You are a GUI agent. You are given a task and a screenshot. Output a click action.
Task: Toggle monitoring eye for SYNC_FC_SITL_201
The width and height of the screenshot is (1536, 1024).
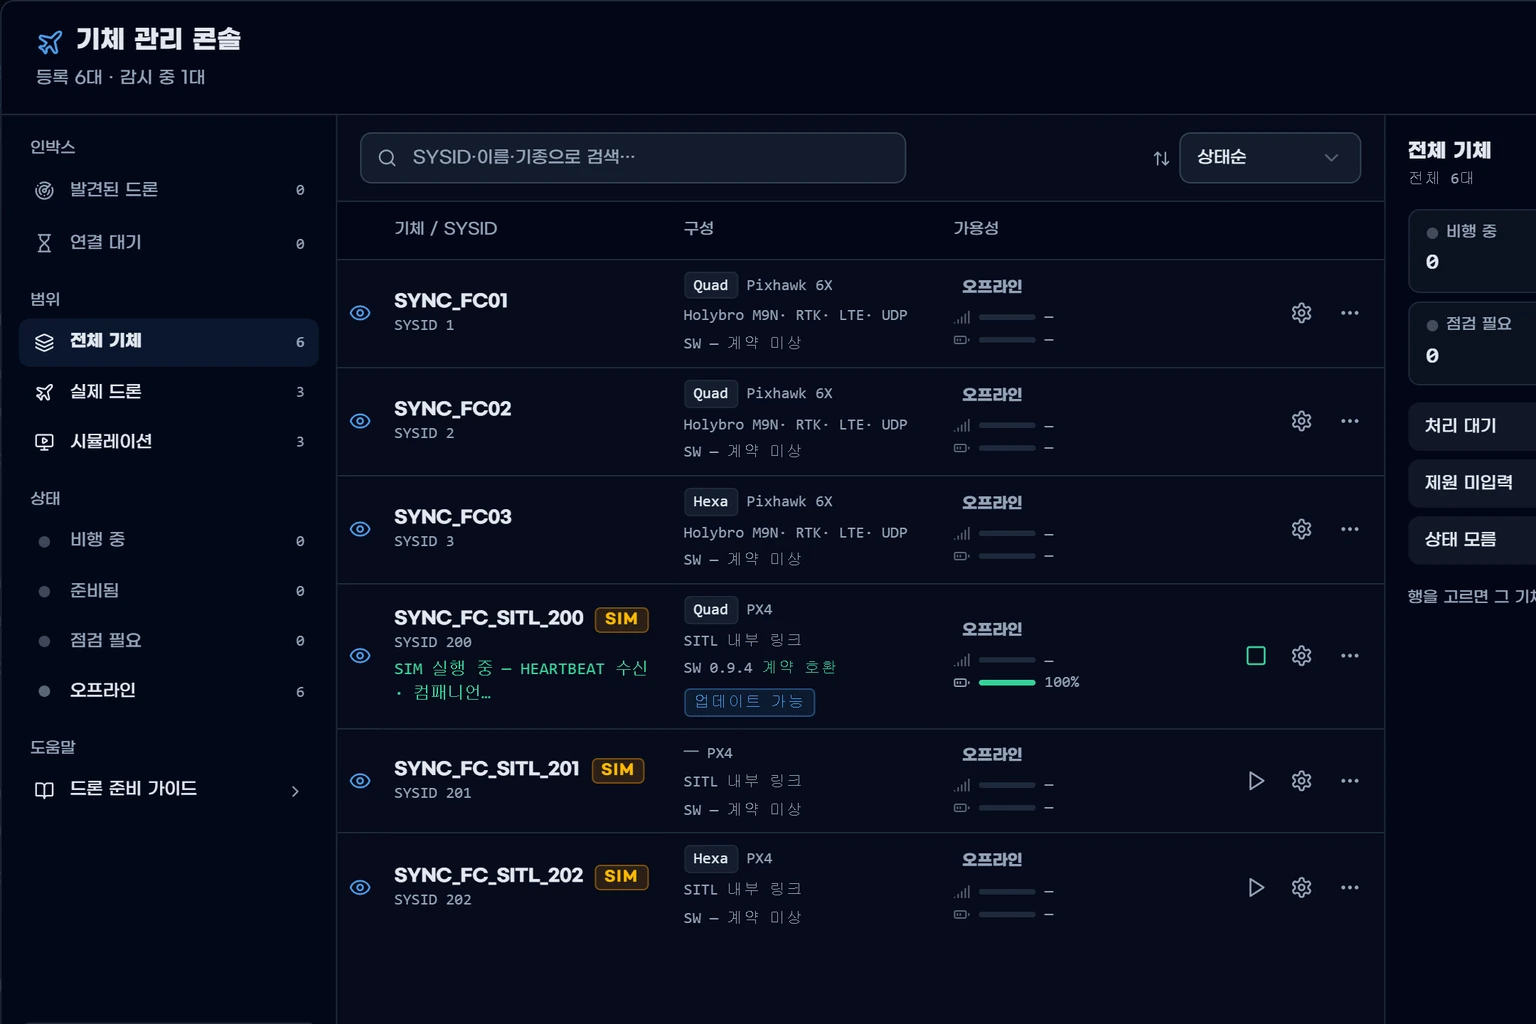tap(360, 781)
